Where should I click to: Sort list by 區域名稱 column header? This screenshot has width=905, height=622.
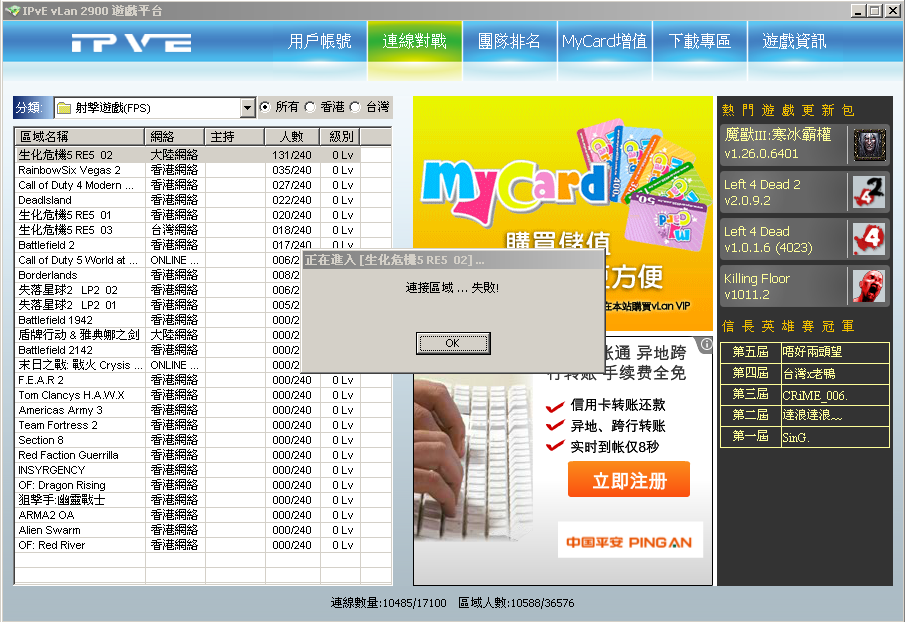[x=80, y=136]
